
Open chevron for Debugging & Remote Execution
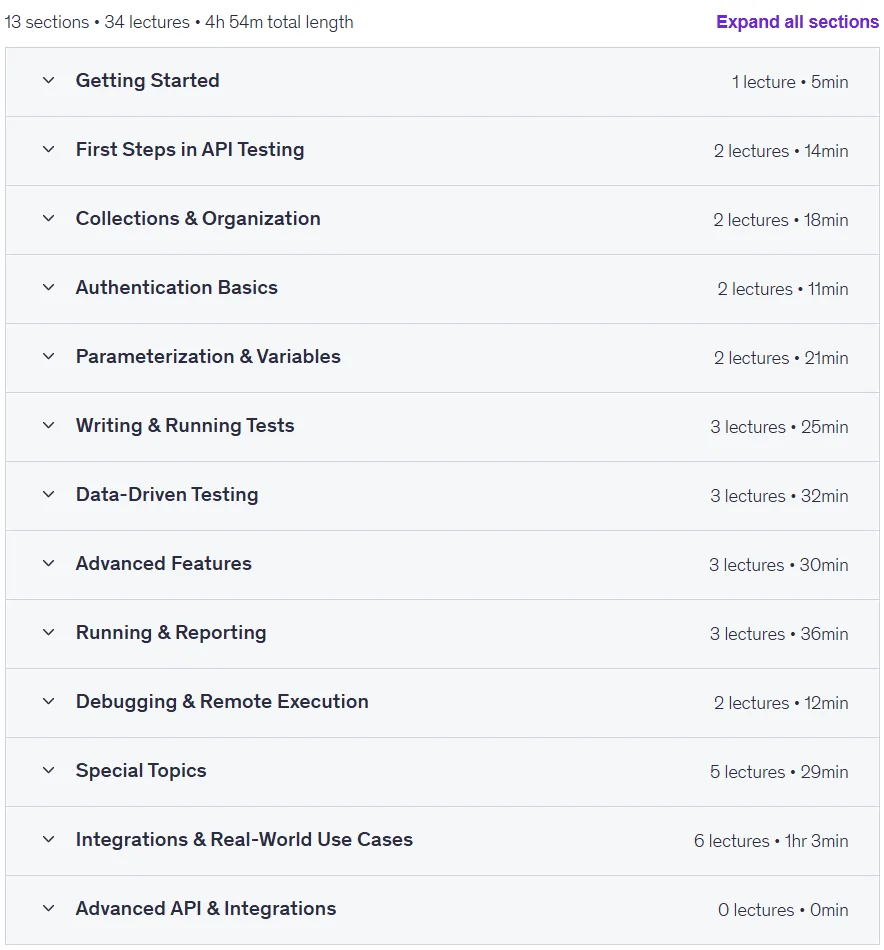click(48, 702)
